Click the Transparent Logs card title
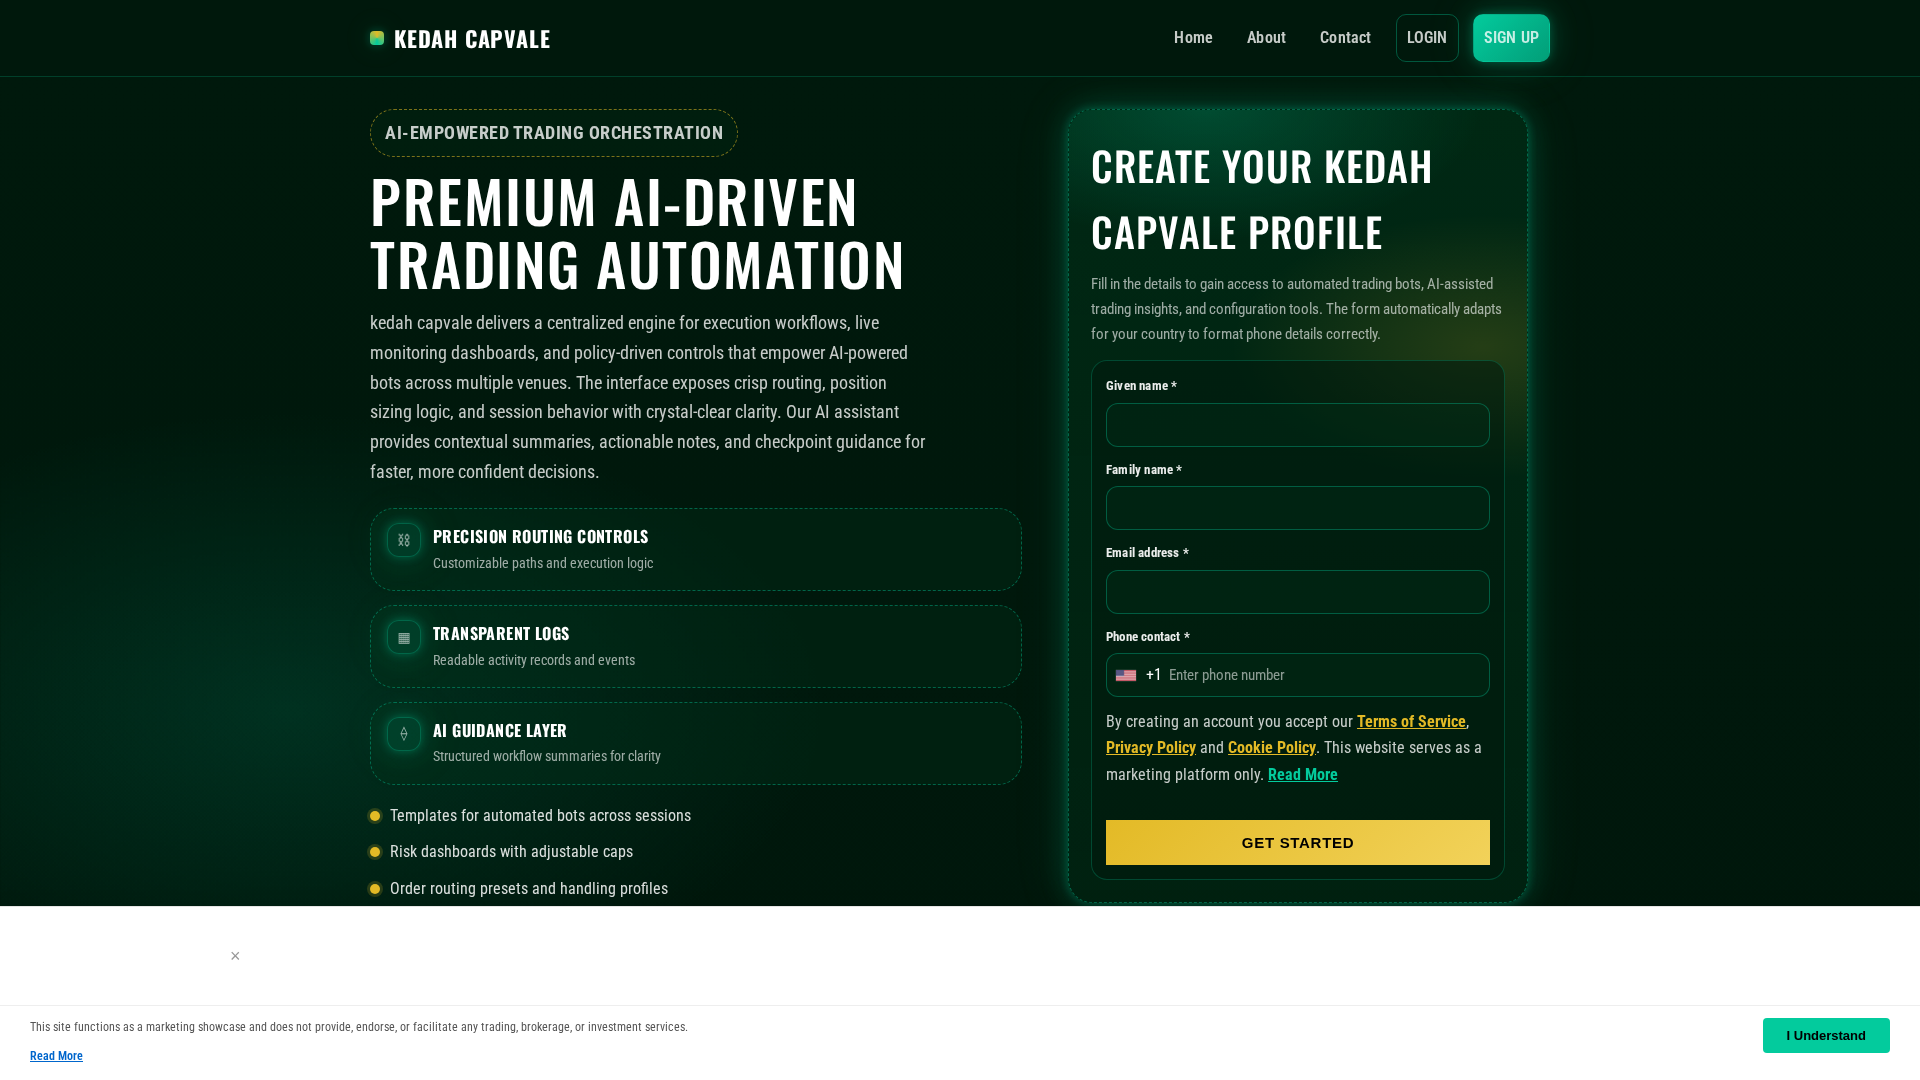The height and width of the screenshot is (1080, 1920). 501,634
